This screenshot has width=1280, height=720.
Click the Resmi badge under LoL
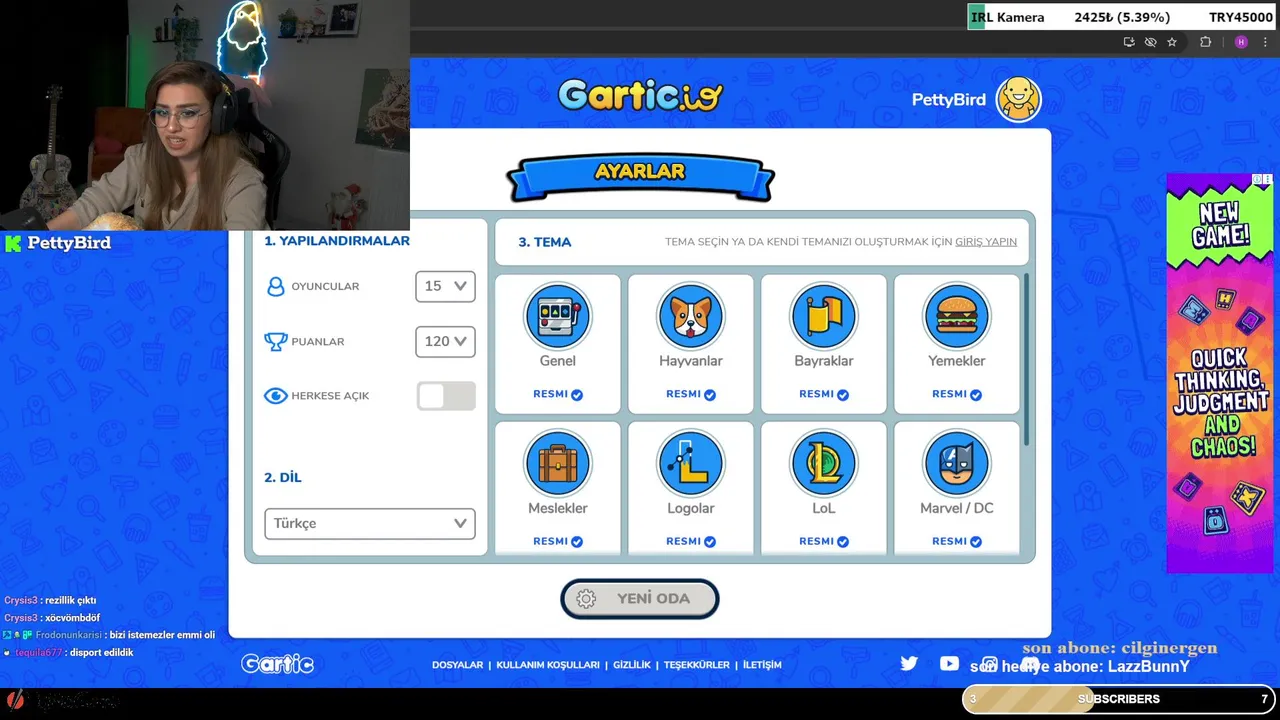pos(824,541)
